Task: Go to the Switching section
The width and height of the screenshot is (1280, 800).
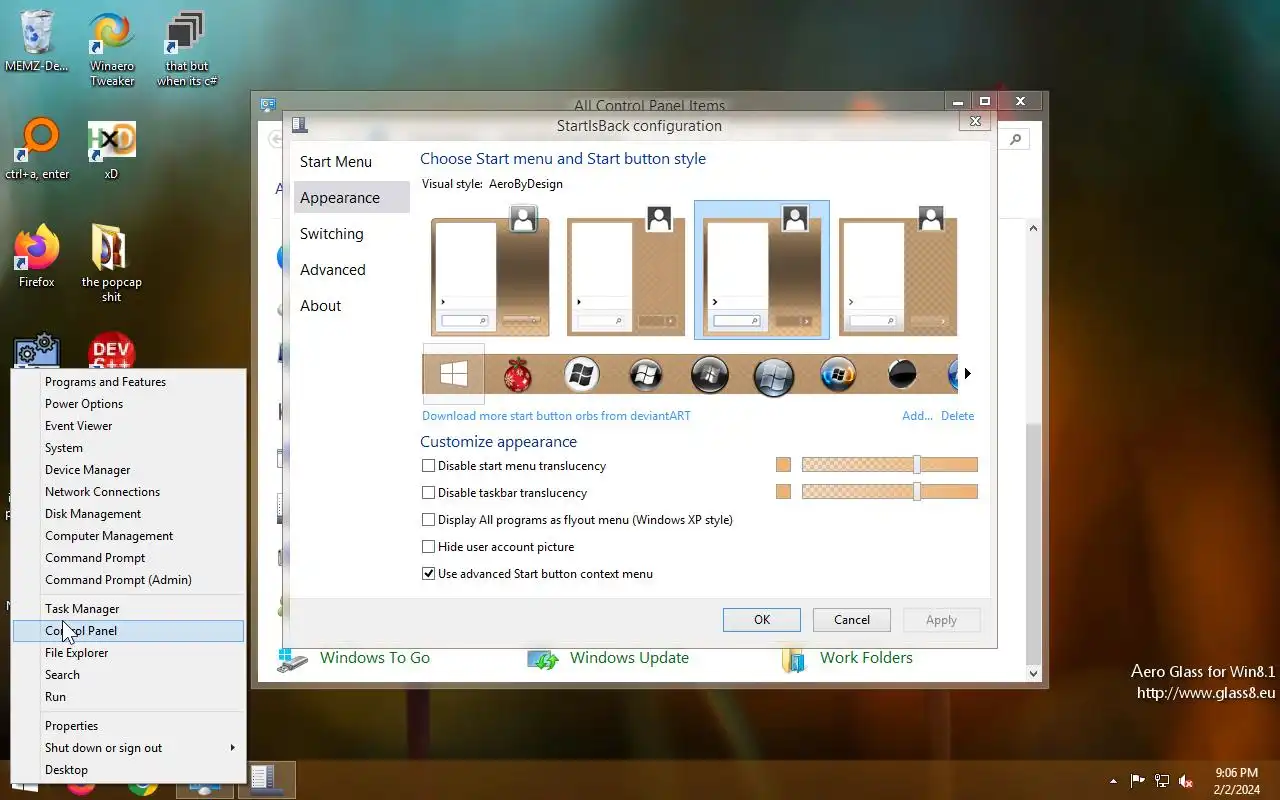Action: (x=352, y=234)
